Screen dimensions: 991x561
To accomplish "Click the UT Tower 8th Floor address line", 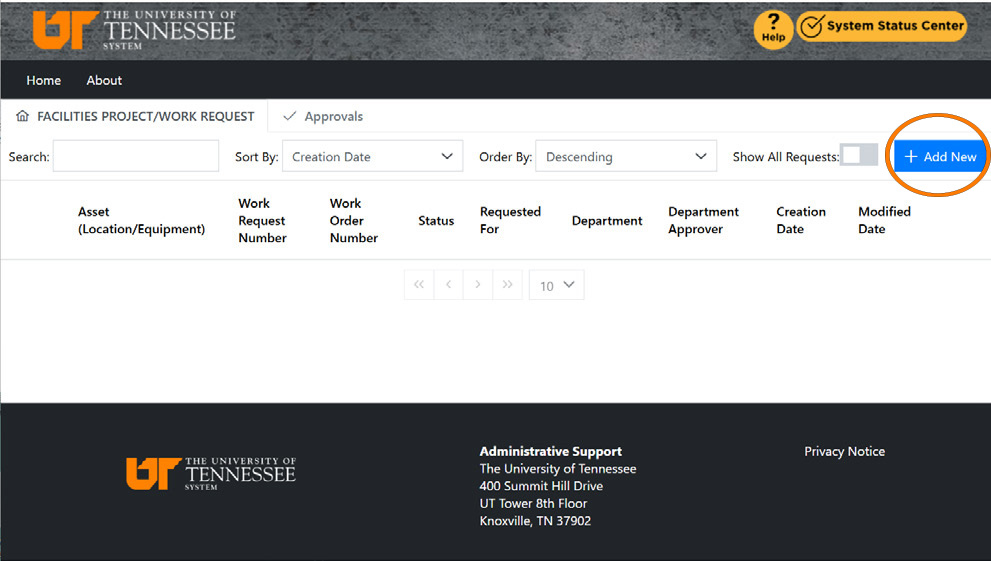I will (x=533, y=504).
